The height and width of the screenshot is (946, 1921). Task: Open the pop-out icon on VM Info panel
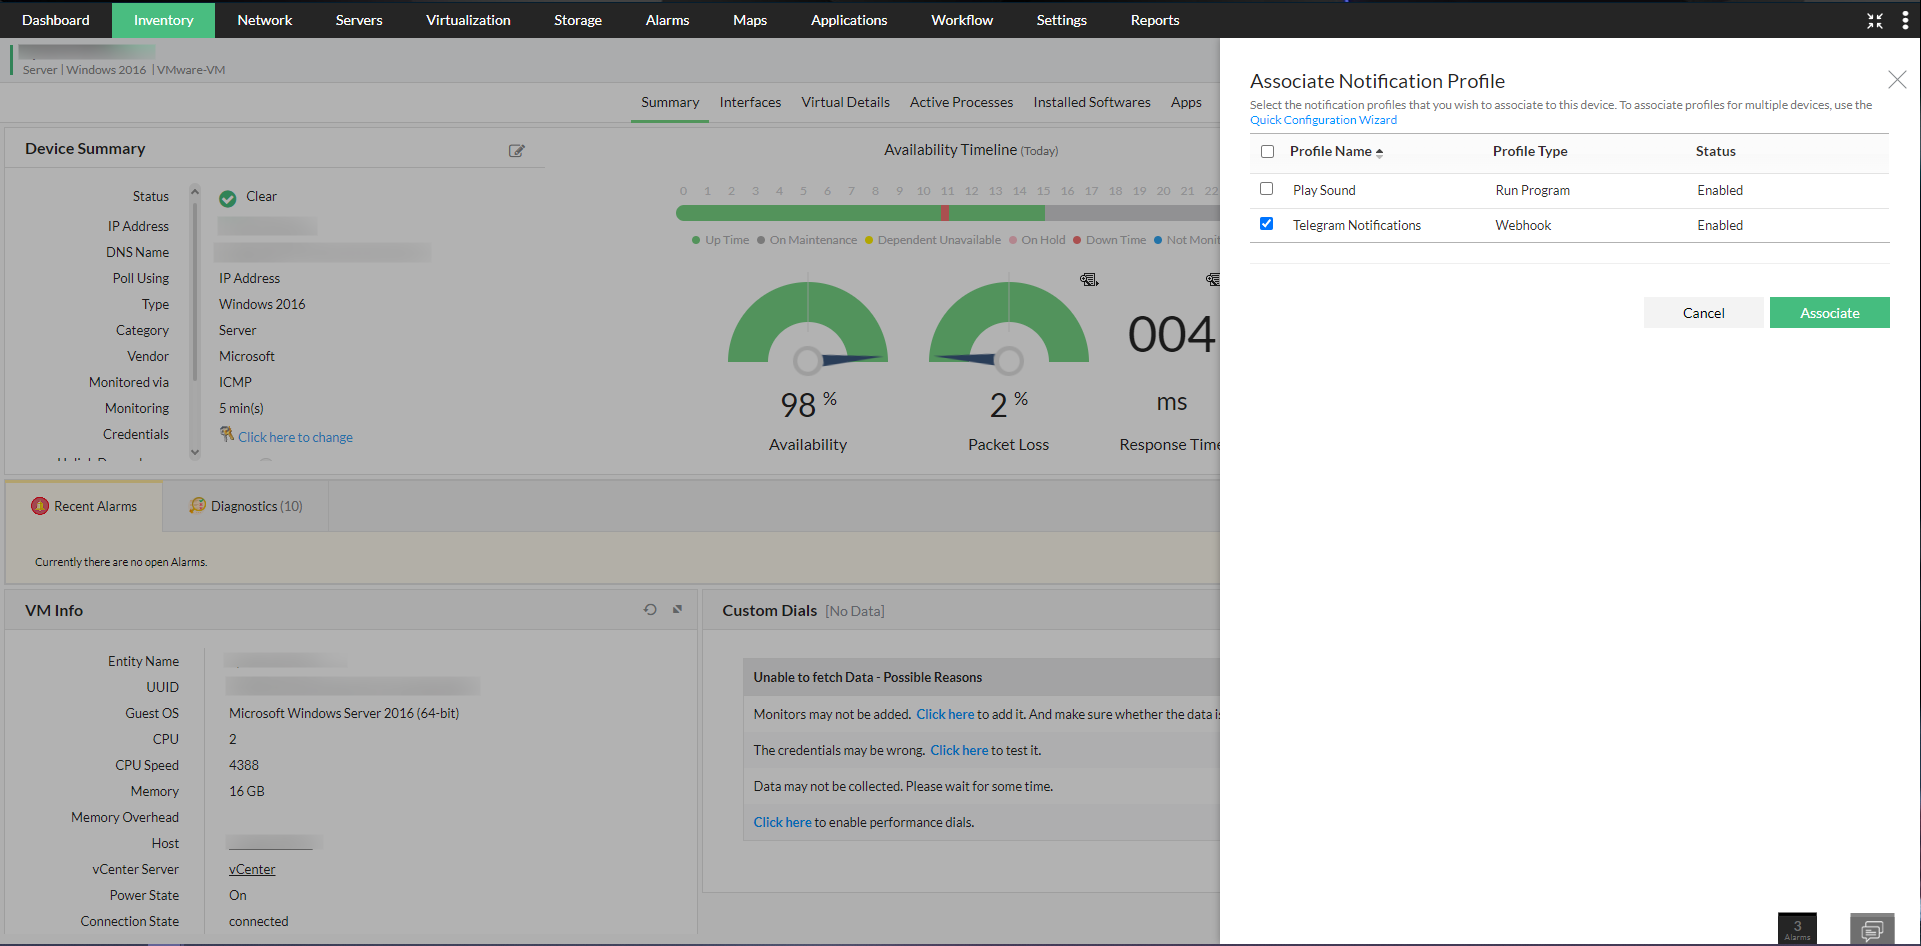click(x=677, y=609)
